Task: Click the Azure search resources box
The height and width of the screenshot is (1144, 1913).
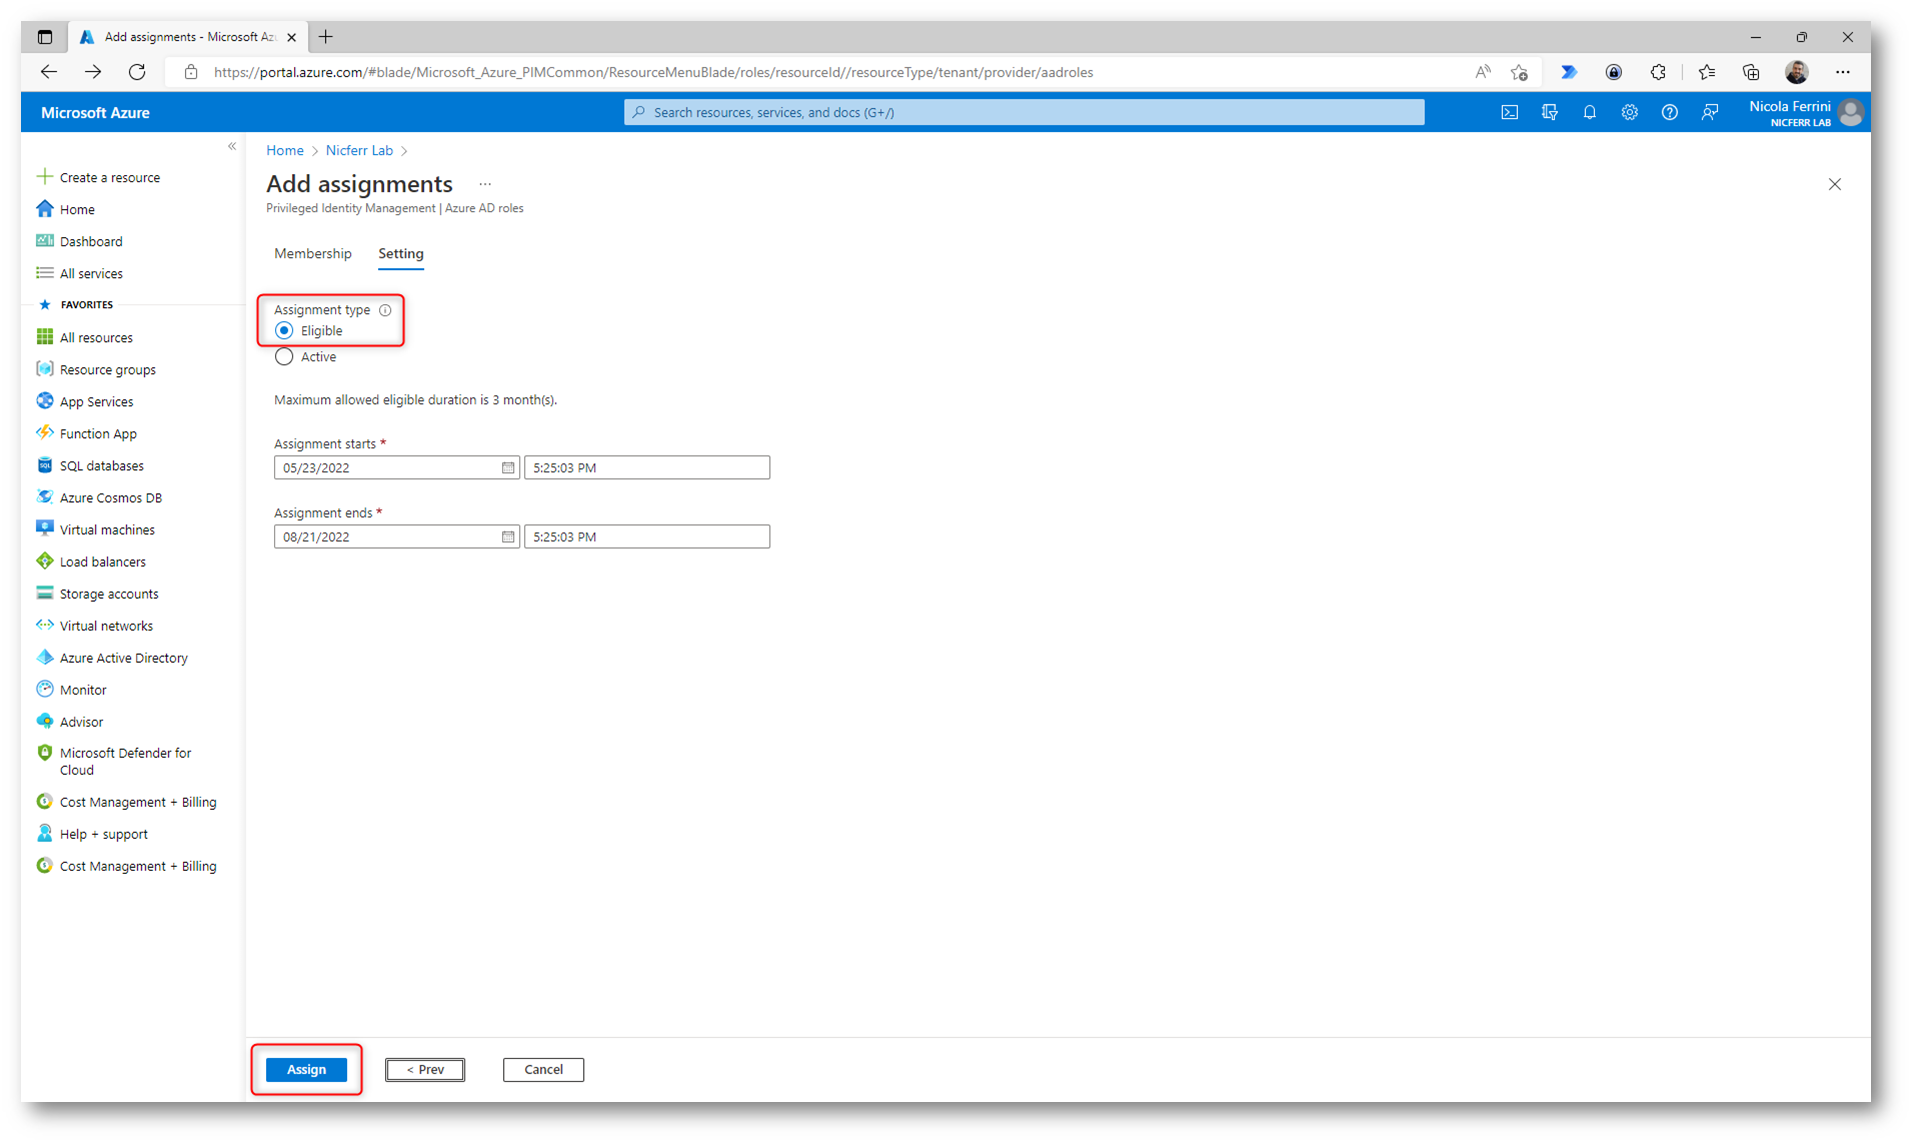Action: 1024,112
